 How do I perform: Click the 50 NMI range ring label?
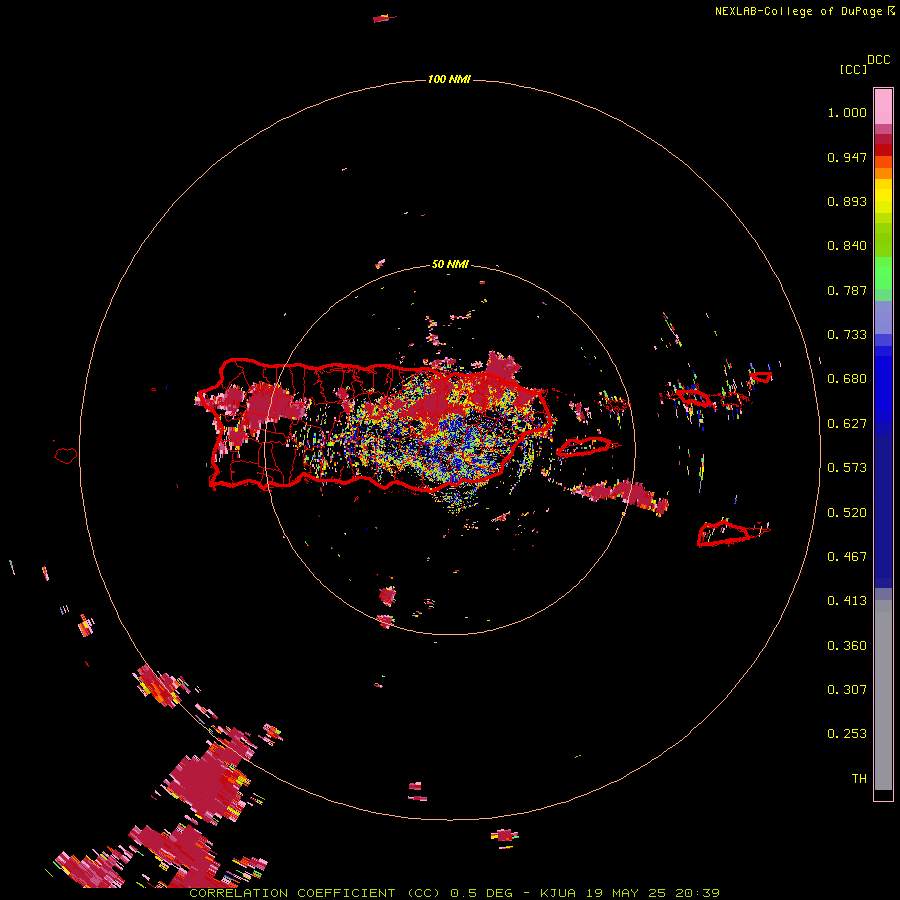[x=450, y=264]
